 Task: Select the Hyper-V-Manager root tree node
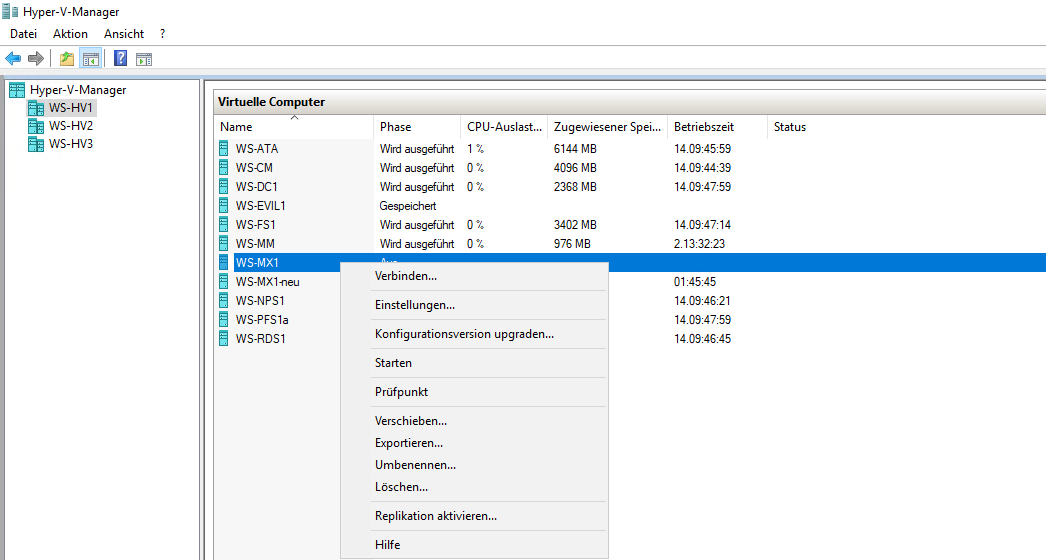point(78,89)
